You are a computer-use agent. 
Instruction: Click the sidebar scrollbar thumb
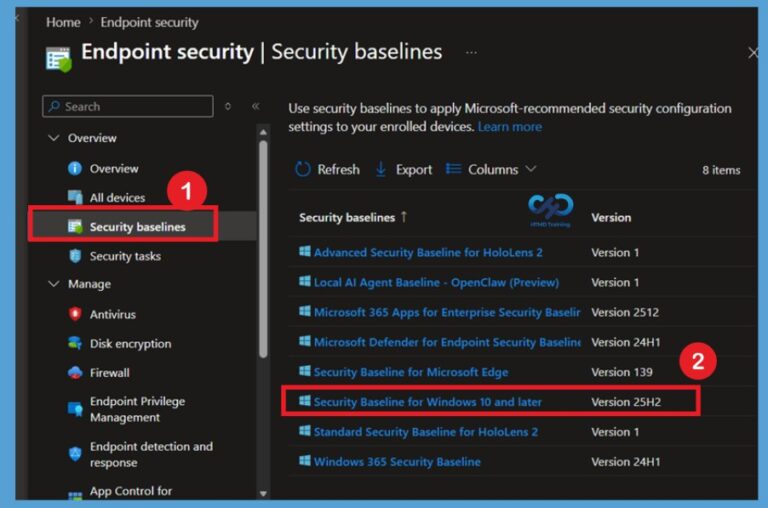(x=263, y=249)
